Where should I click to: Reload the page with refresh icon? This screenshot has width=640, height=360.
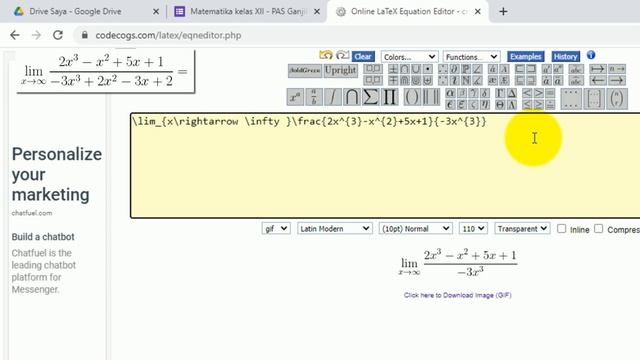pos(58,35)
